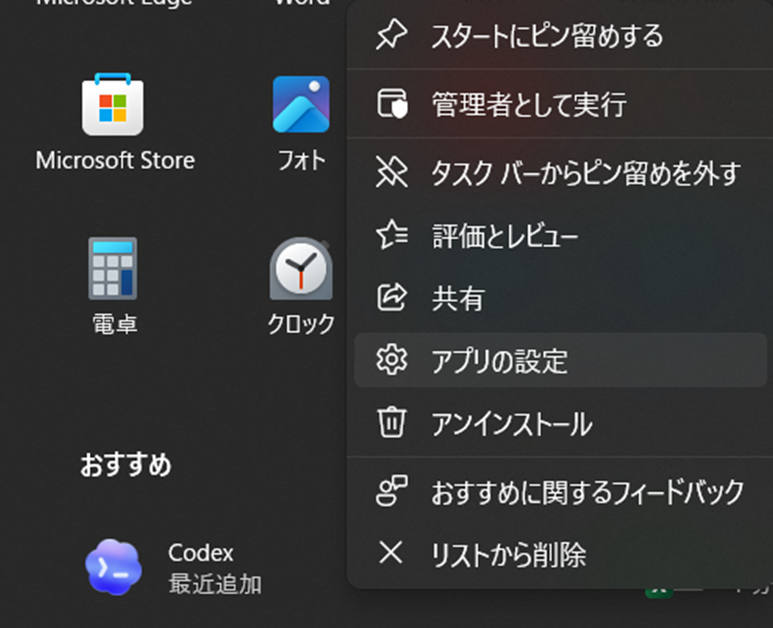Open the Microsoft Store app icon

(112, 105)
